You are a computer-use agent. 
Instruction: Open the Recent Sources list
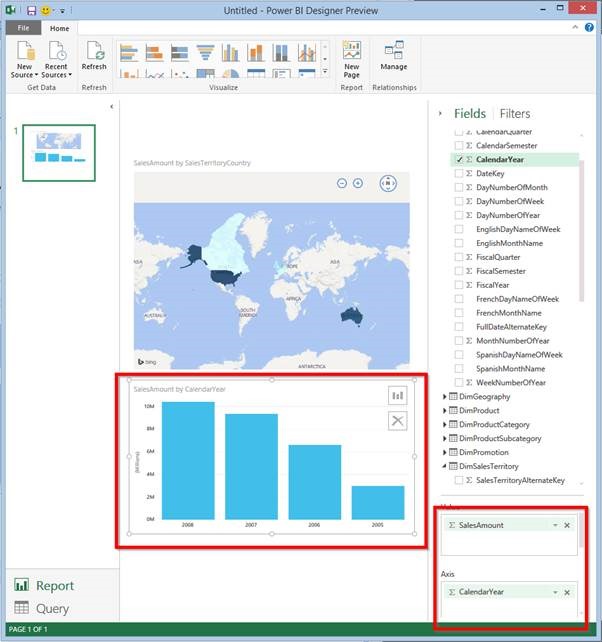[57, 59]
